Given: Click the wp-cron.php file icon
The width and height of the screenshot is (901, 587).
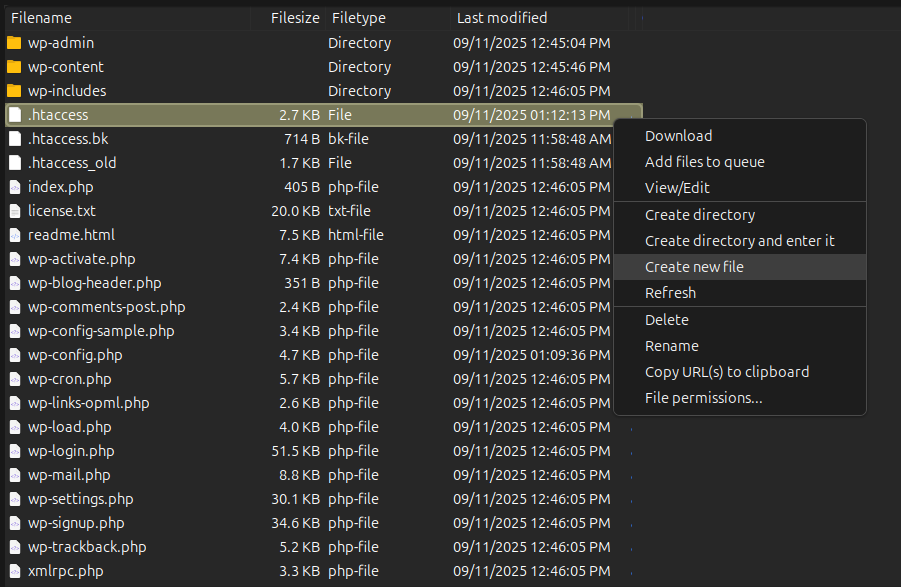Looking at the screenshot, I should click(x=15, y=379).
